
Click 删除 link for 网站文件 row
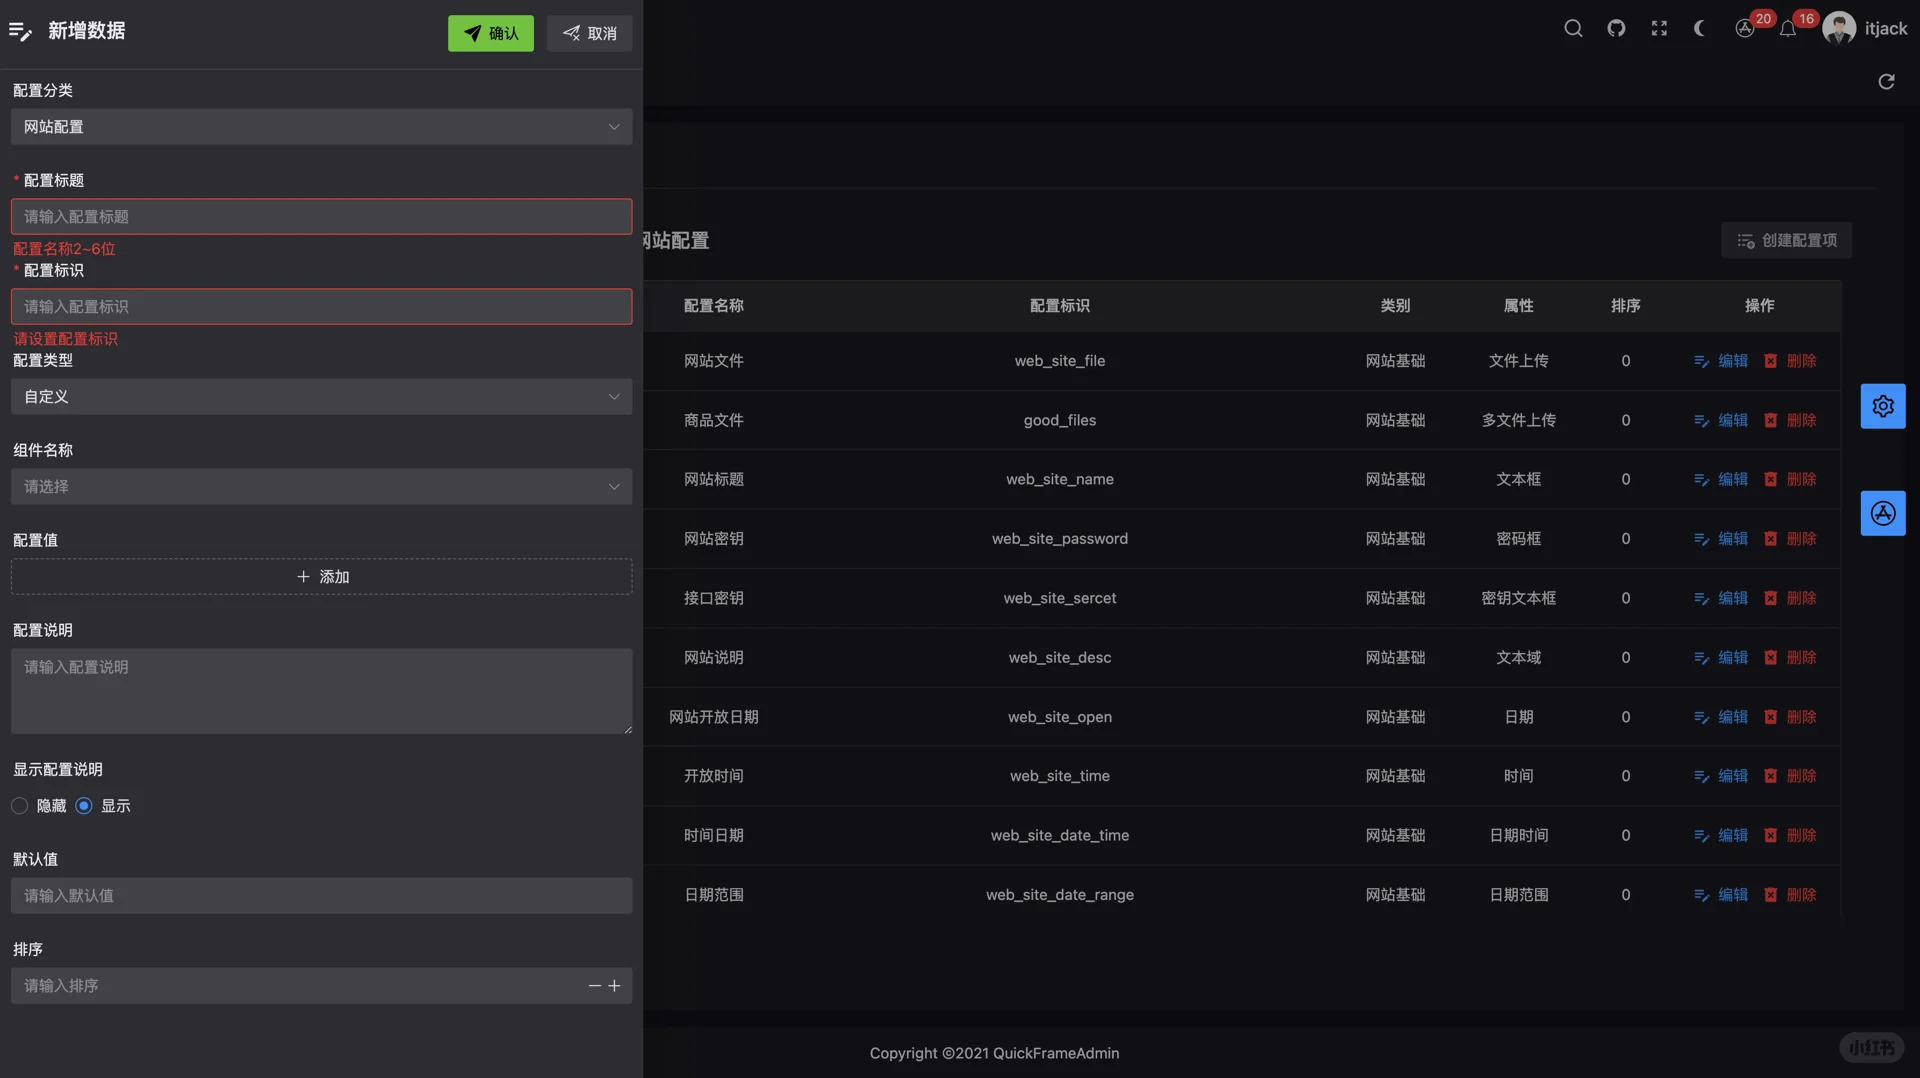1801,361
